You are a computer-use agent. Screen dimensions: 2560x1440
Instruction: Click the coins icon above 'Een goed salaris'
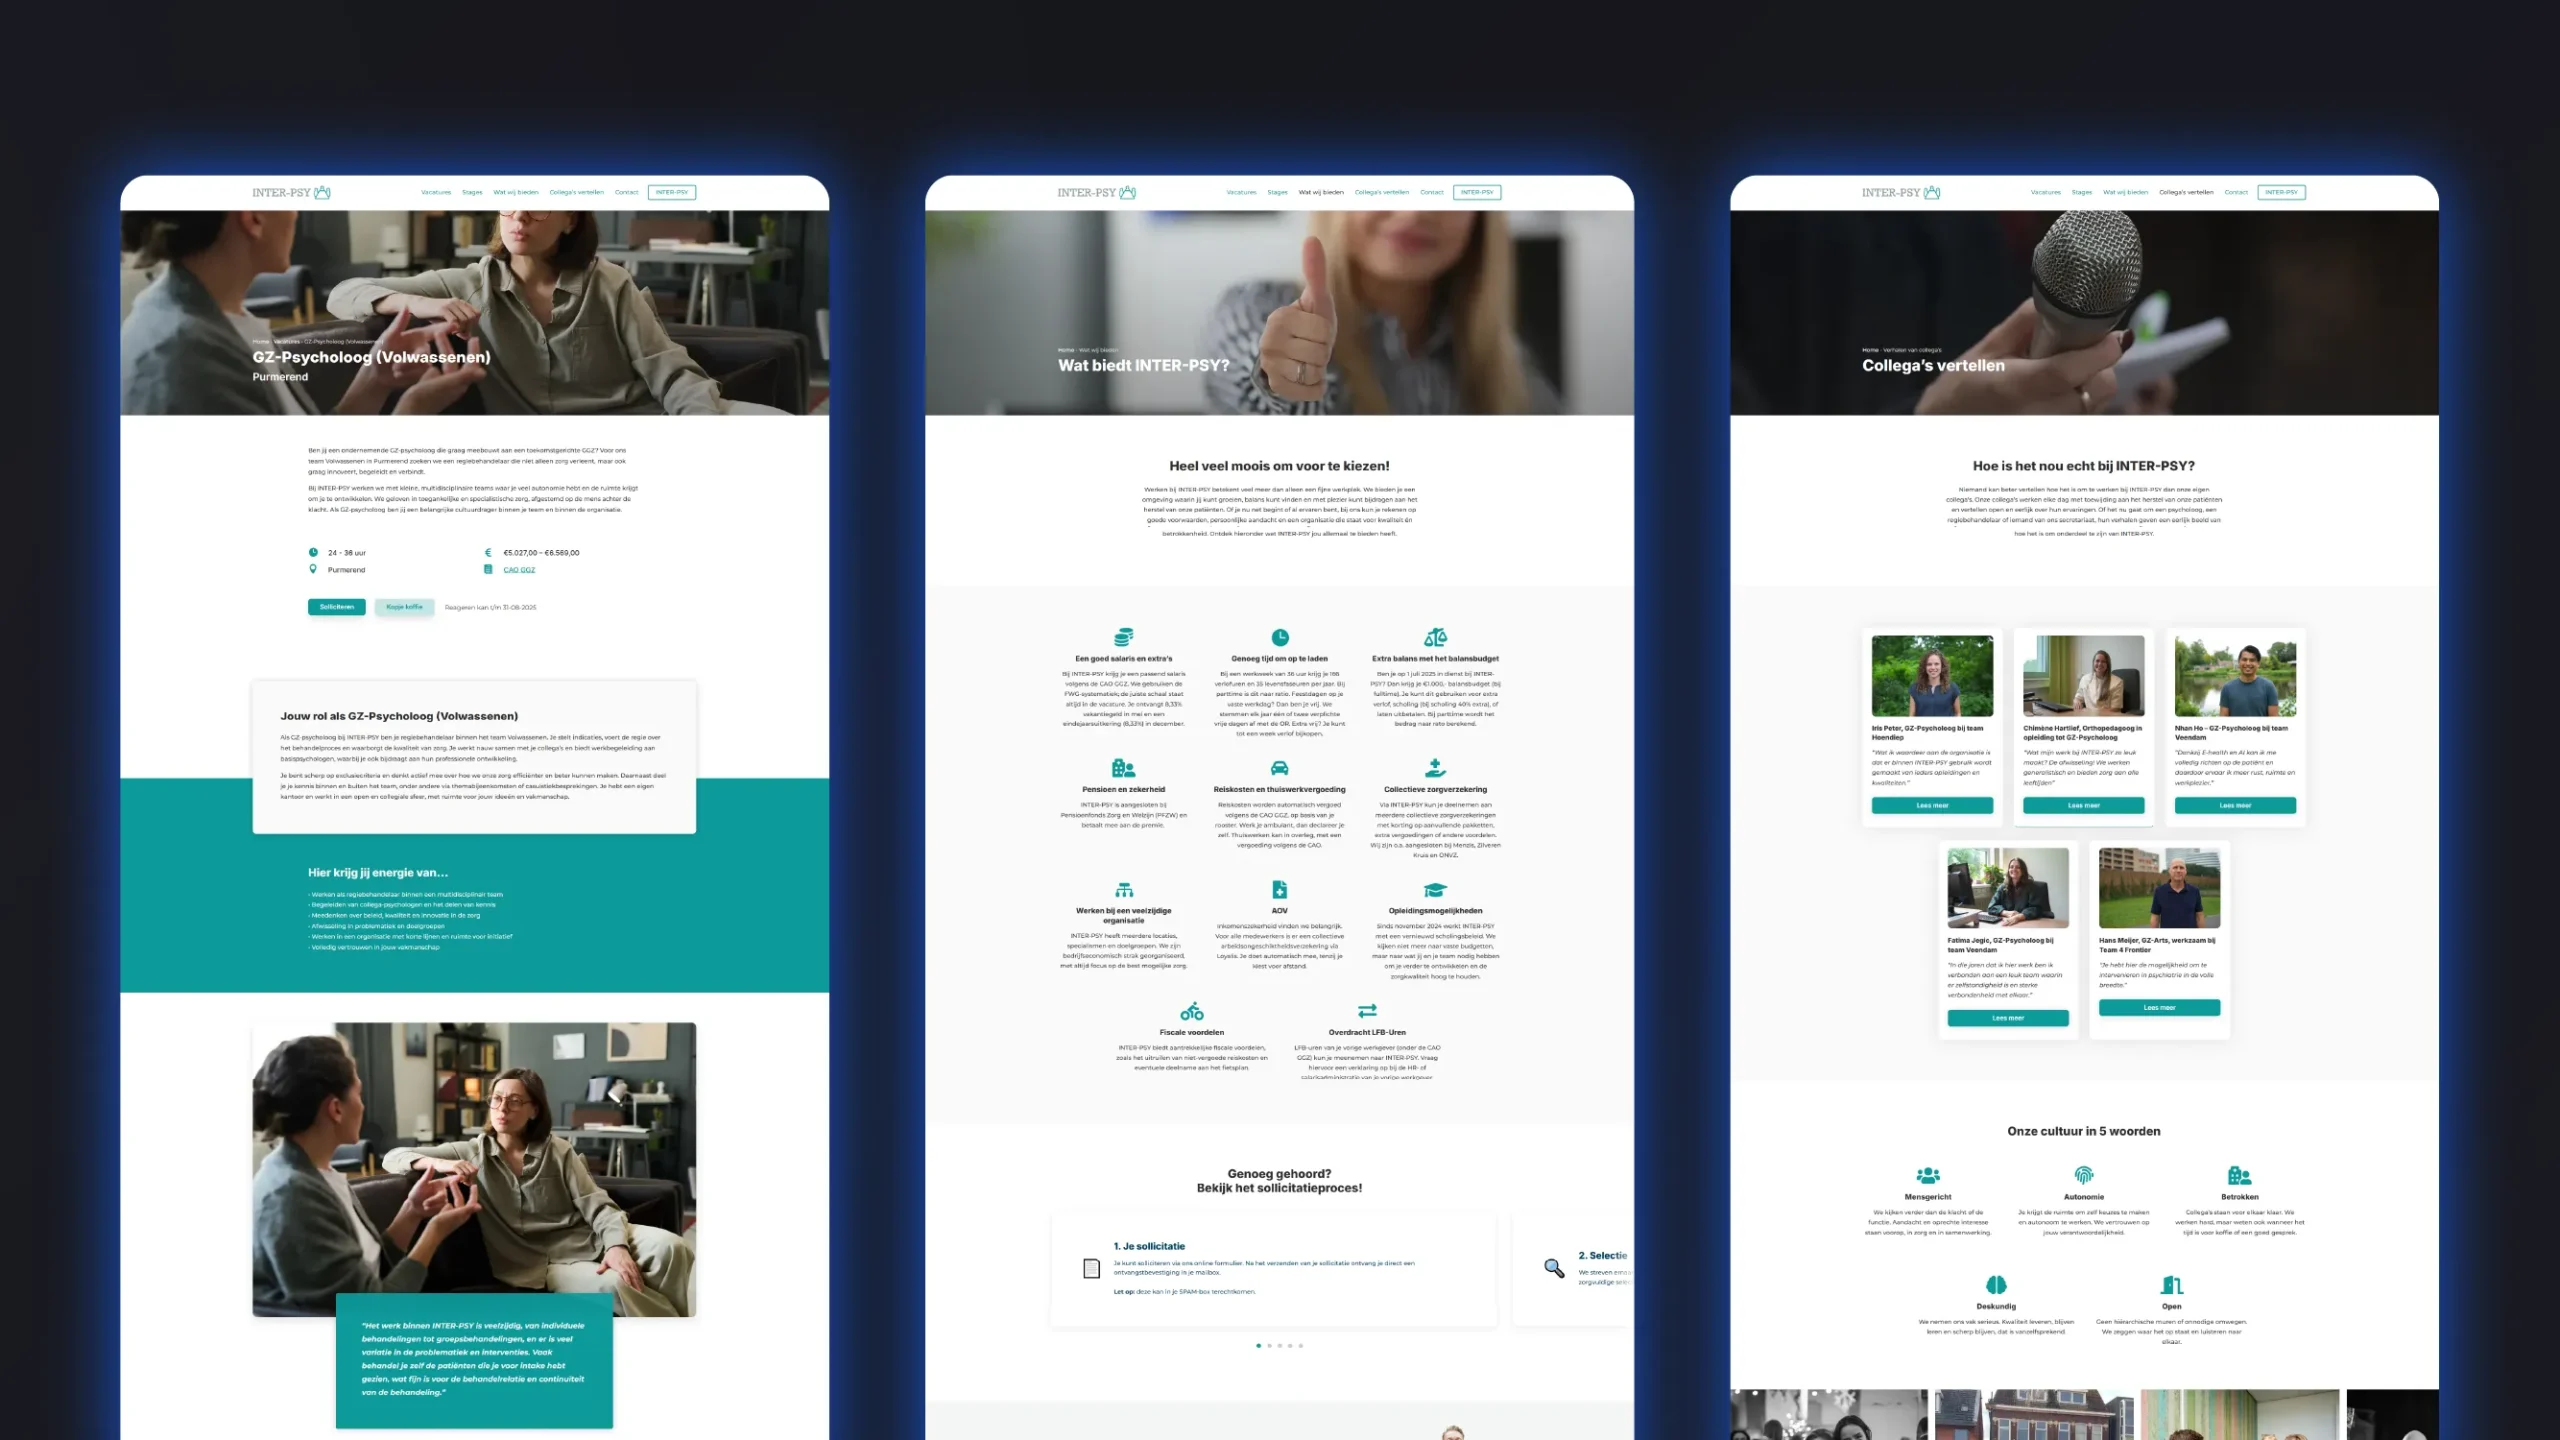[1123, 637]
